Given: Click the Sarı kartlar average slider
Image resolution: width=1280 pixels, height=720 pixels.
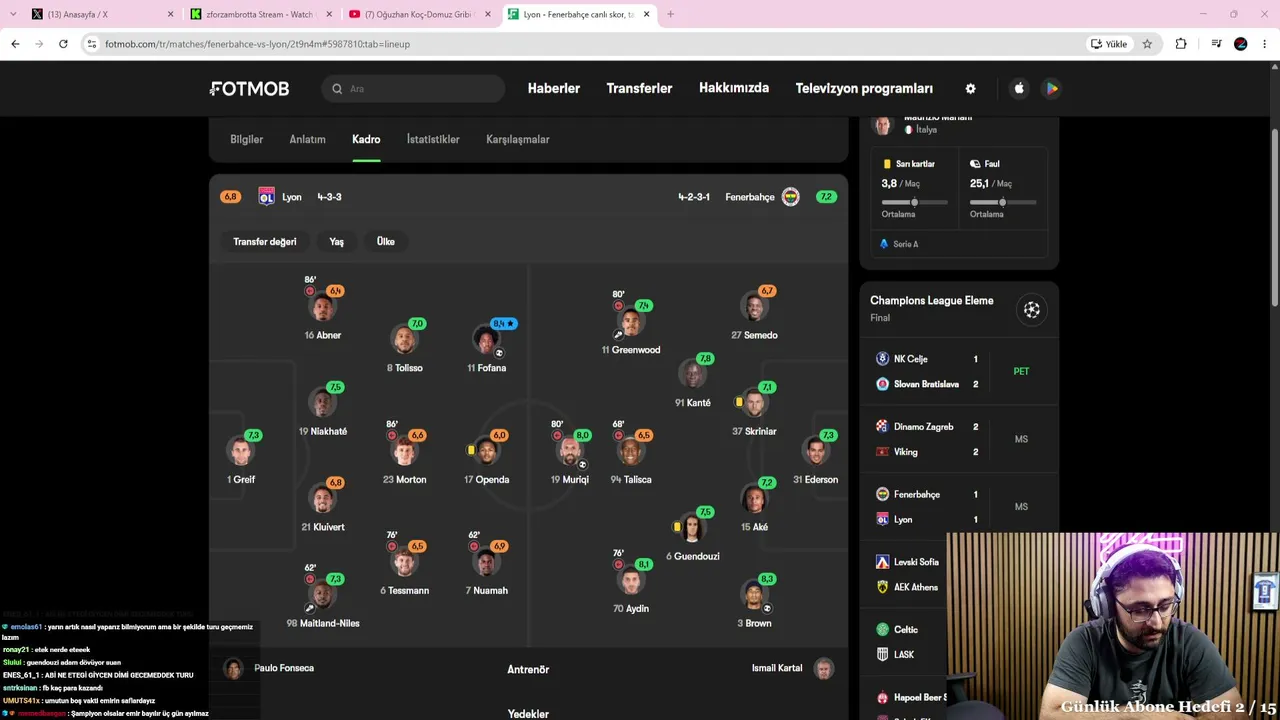Looking at the screenshot, I should 914,202.
